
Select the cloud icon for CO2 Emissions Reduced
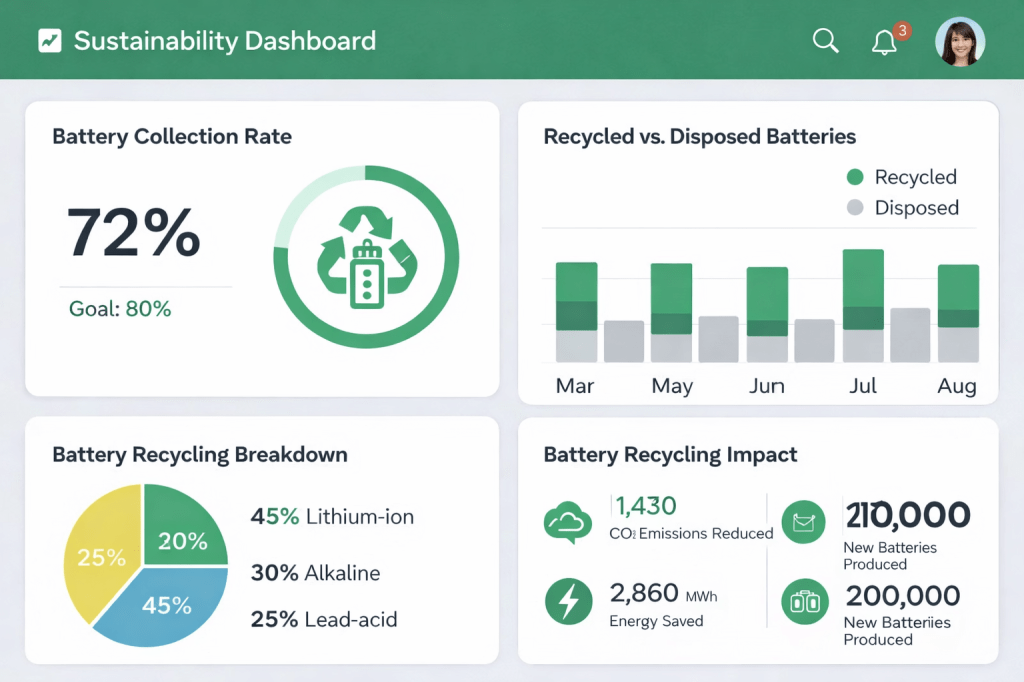(x=568, y=522)
